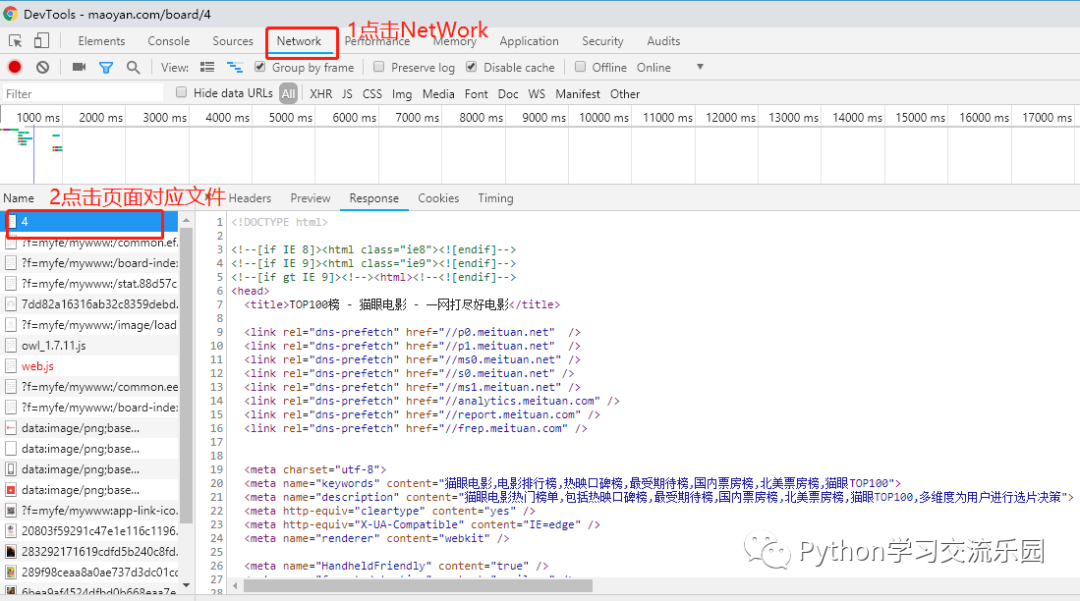Filter requests by Other
1080x601 pixels.
click(x=625, y=94)
